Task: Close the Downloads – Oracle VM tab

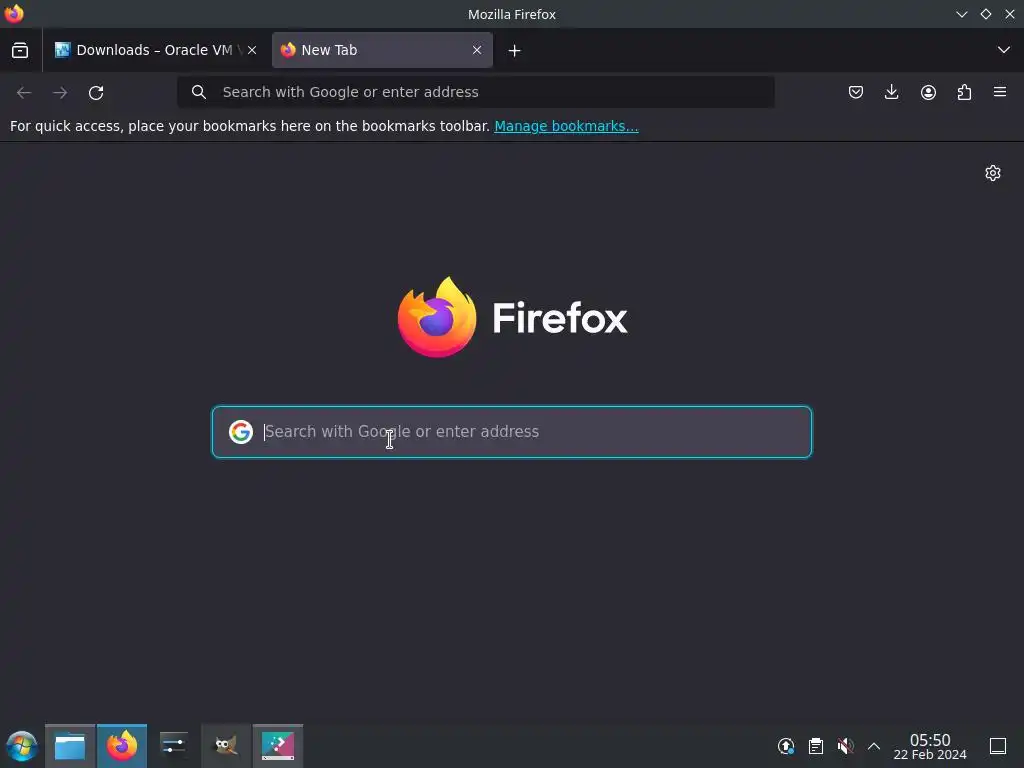Action: pyautogui.click(x=252, y=50)
